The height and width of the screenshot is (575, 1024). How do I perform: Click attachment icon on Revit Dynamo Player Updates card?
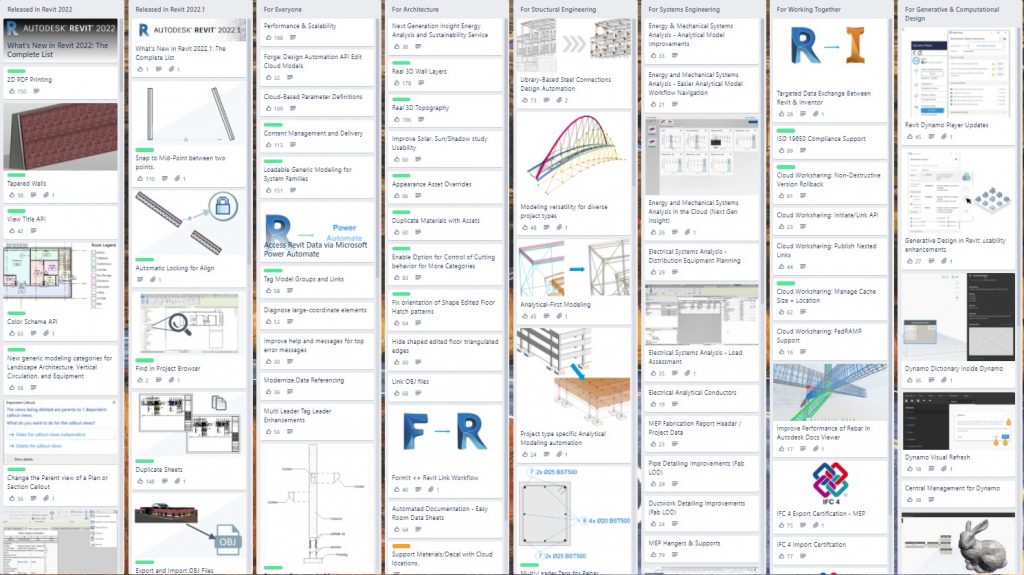tap(944, 137)
